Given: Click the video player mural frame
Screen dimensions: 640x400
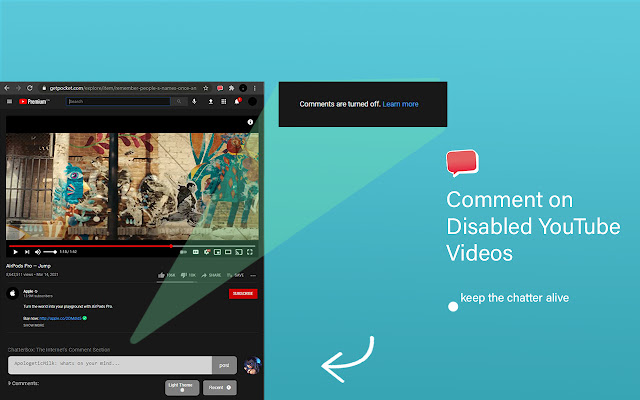Looking at the screenshot, I should point(132,186).
